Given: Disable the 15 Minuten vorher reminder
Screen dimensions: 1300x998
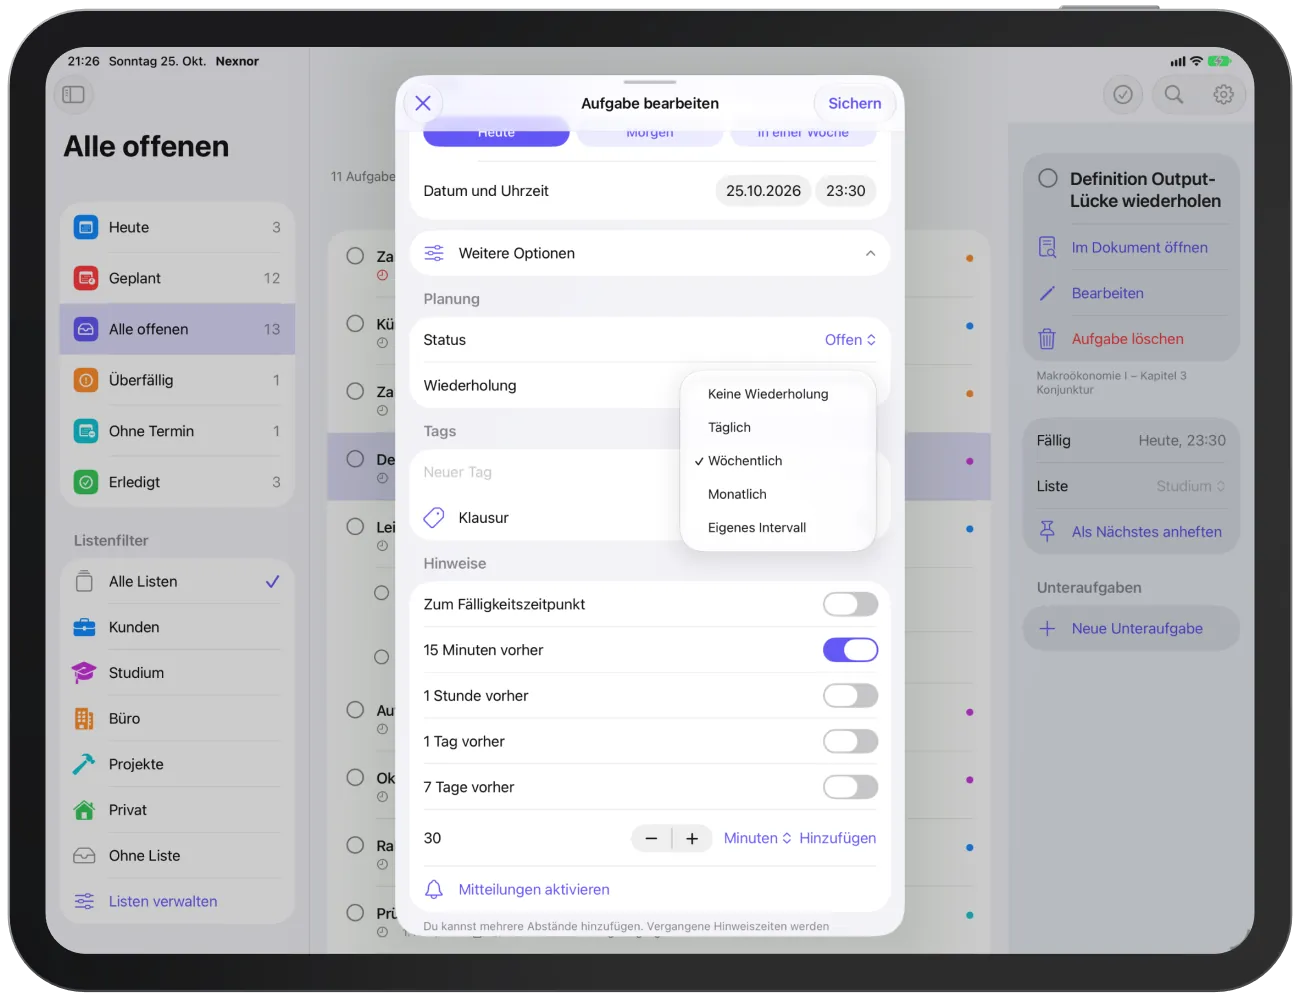Looking at the screenshot, I should coord(851,650).
